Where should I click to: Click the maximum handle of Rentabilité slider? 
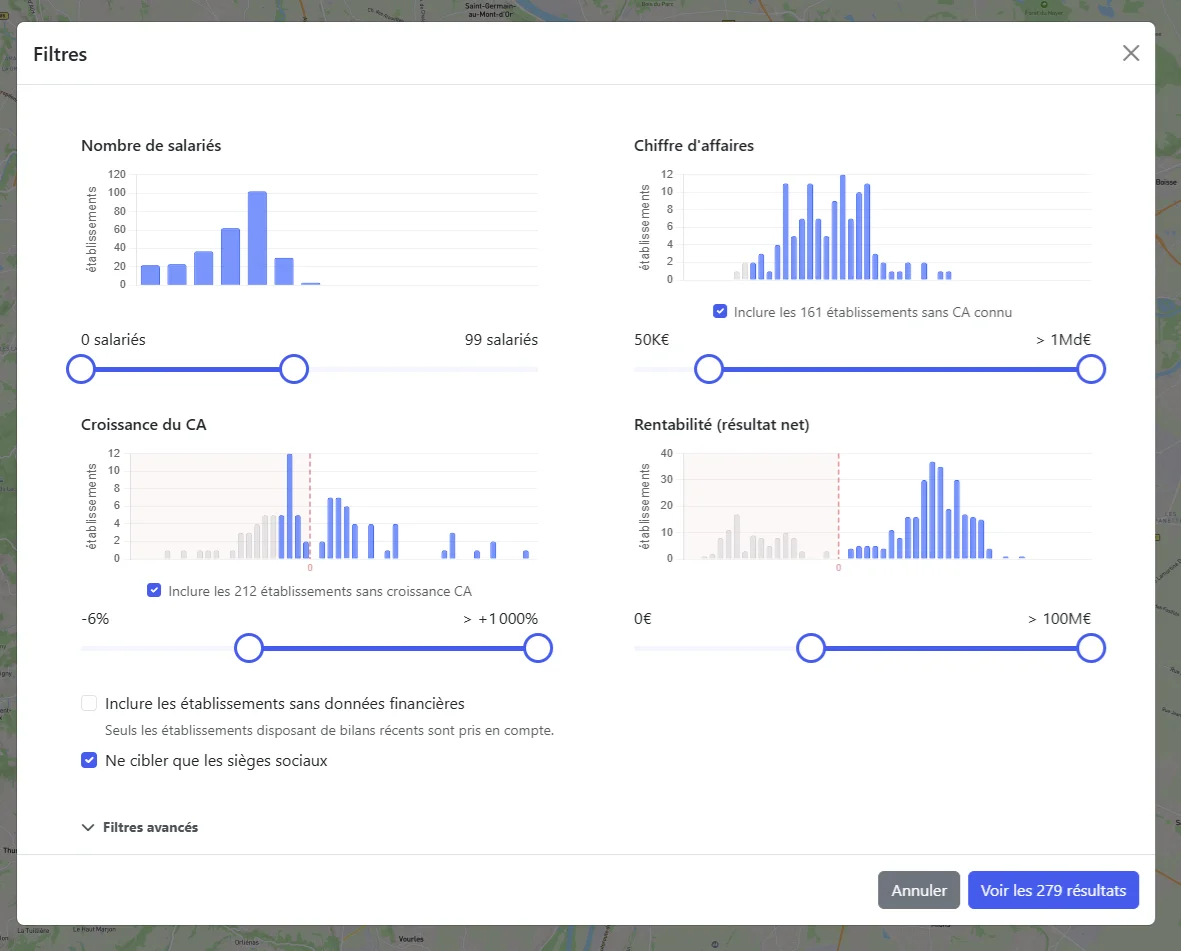1090,649
